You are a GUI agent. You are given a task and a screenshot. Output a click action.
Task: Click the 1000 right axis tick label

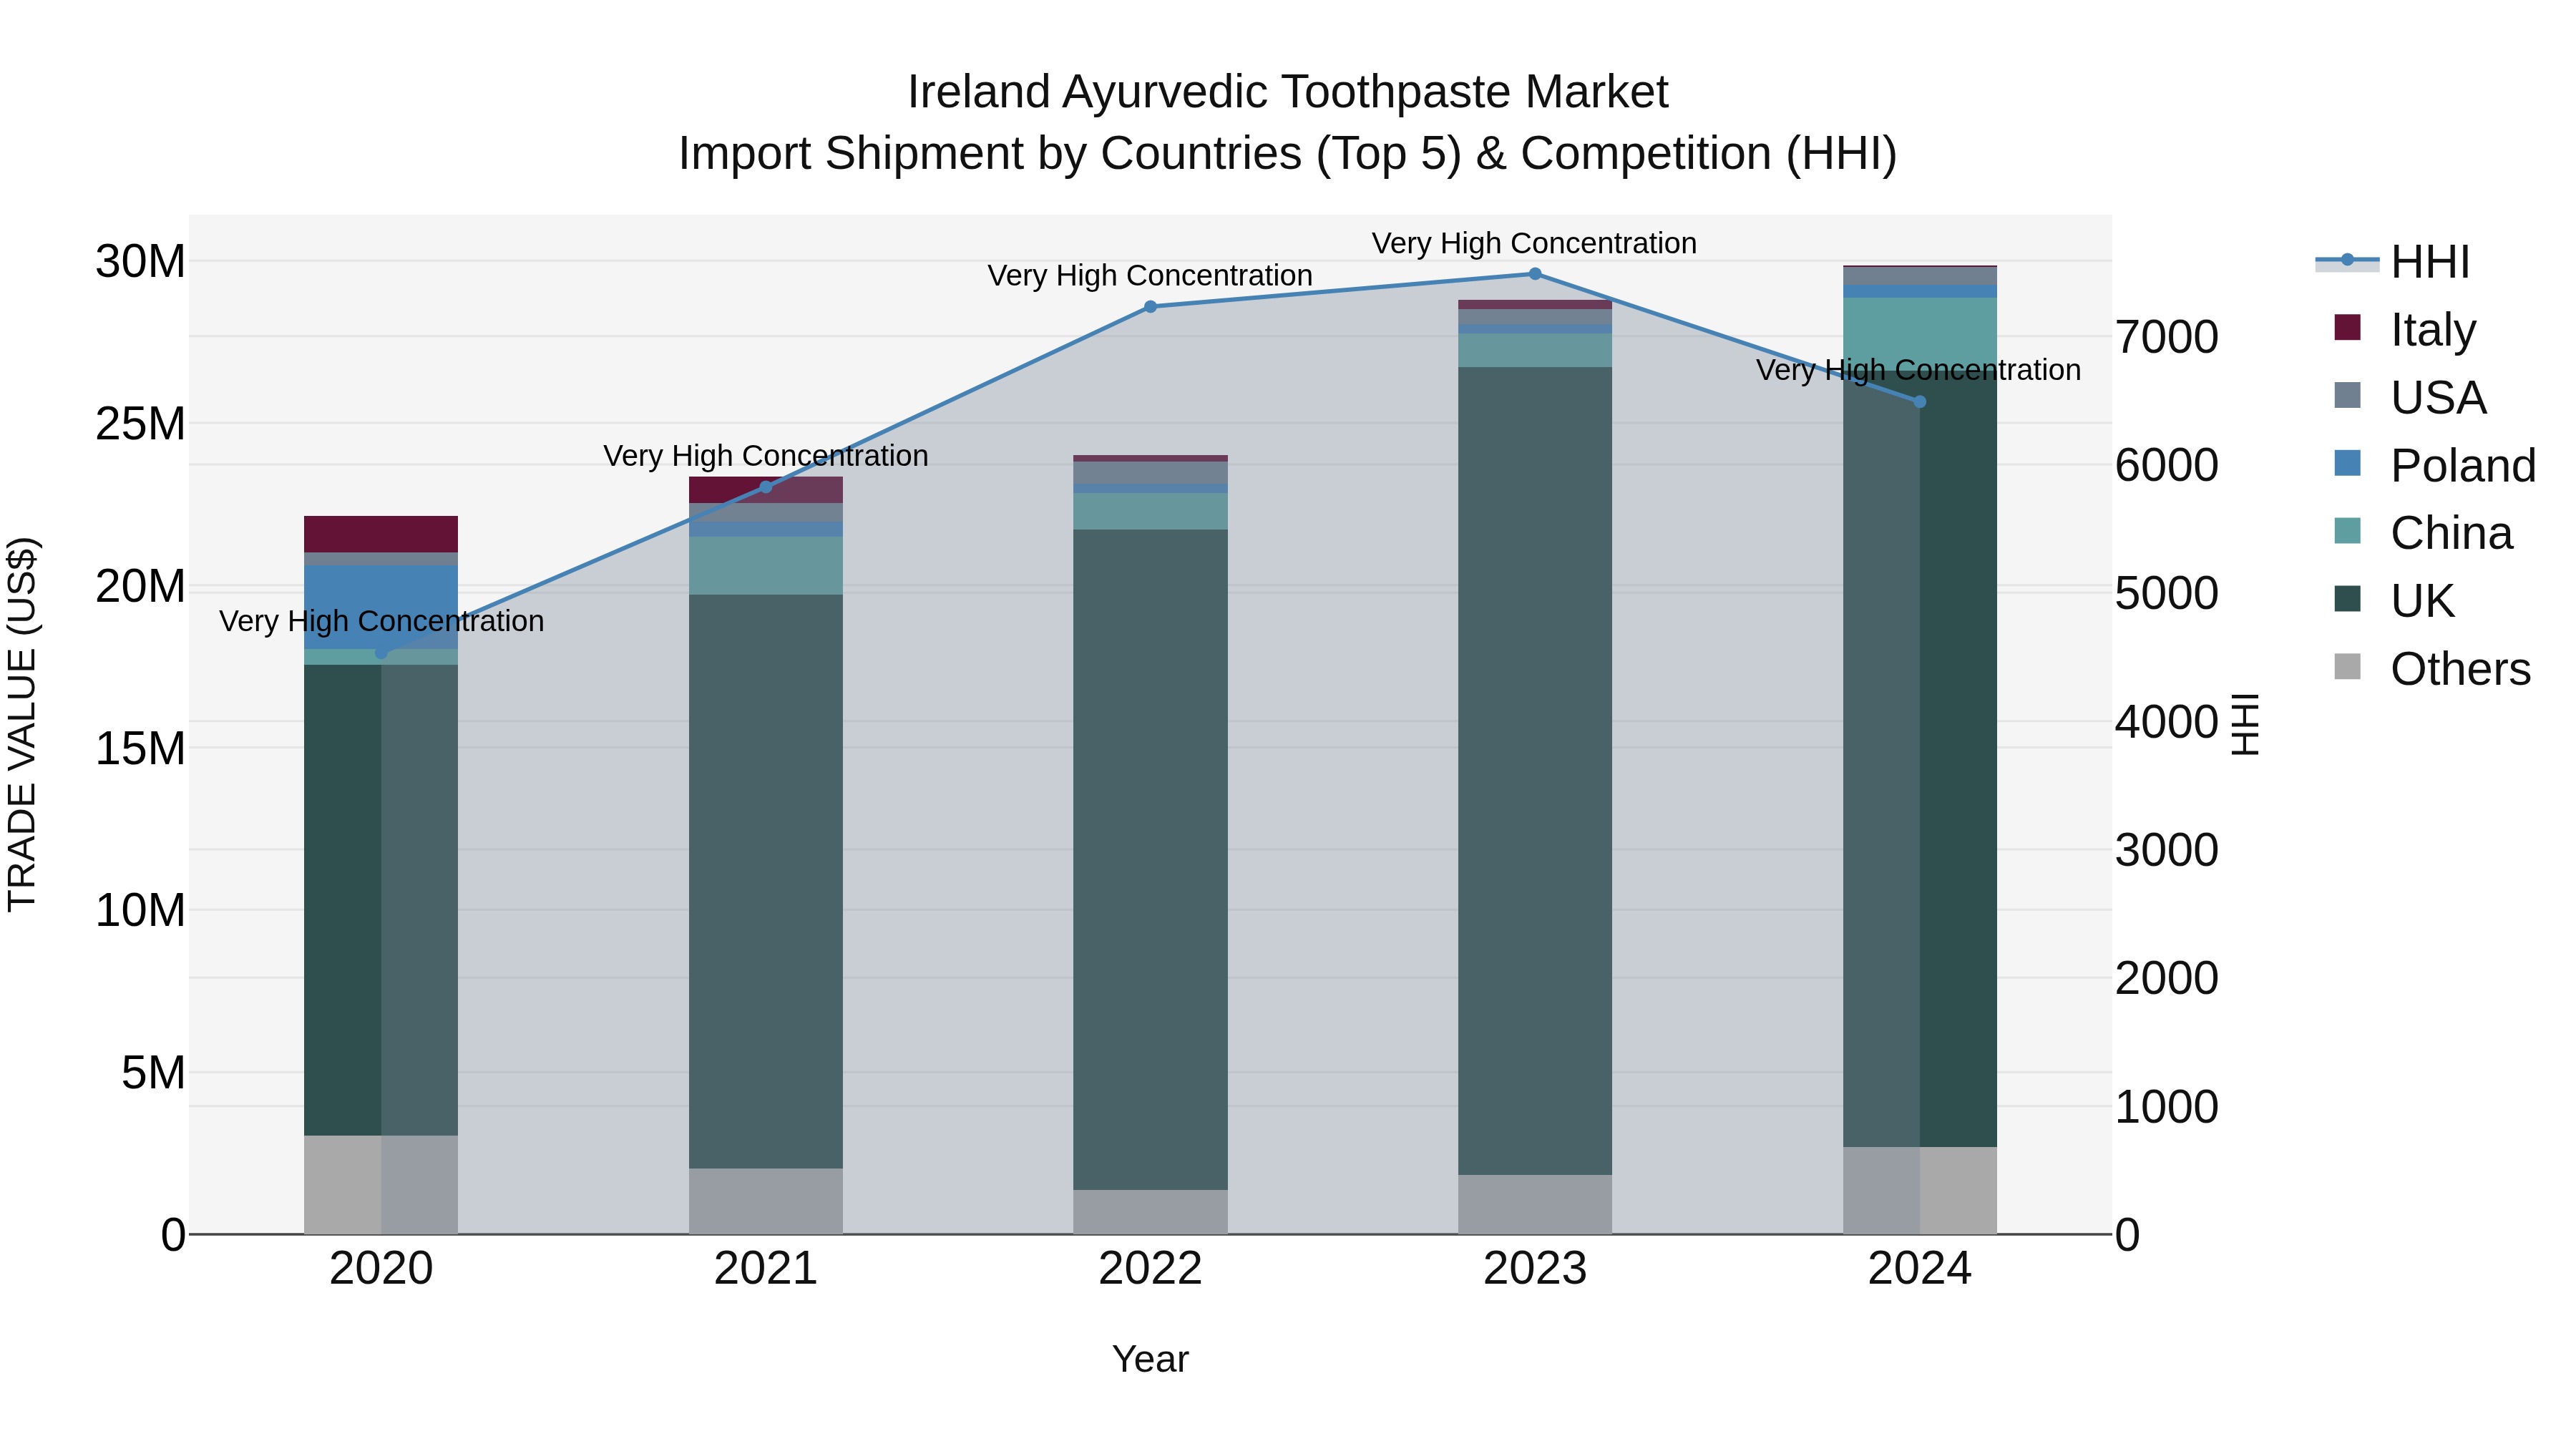[2166, 1107]
